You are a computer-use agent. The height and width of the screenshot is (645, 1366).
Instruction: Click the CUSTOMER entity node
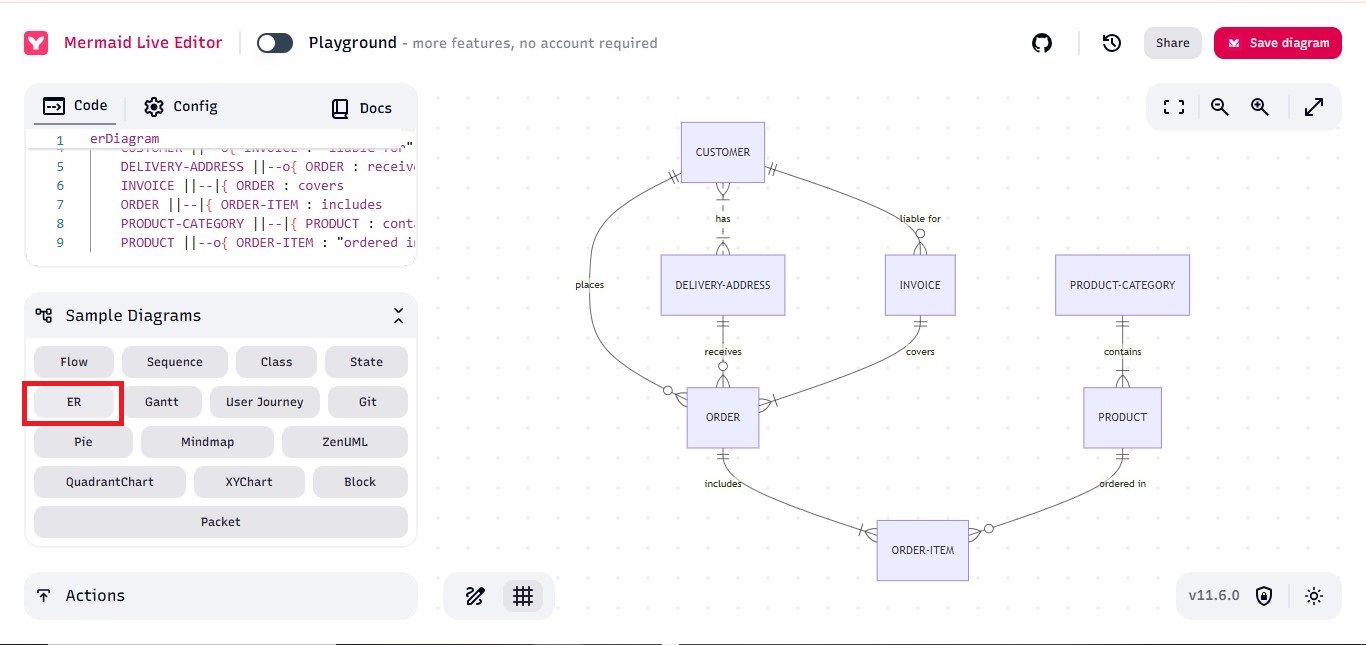click(723, 152)
